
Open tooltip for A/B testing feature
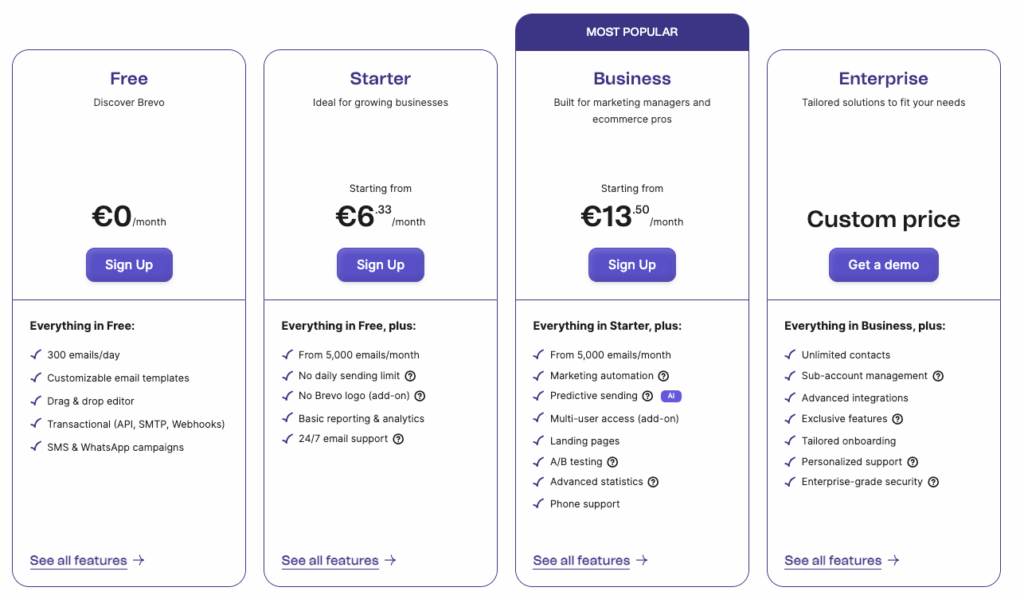(611, 461)
